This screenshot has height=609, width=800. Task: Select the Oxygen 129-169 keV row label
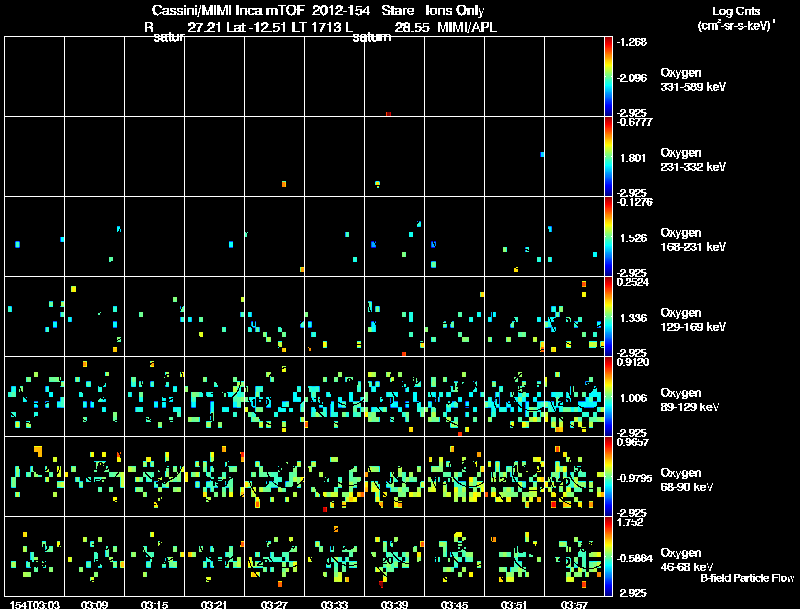click(x=693, y=320)
